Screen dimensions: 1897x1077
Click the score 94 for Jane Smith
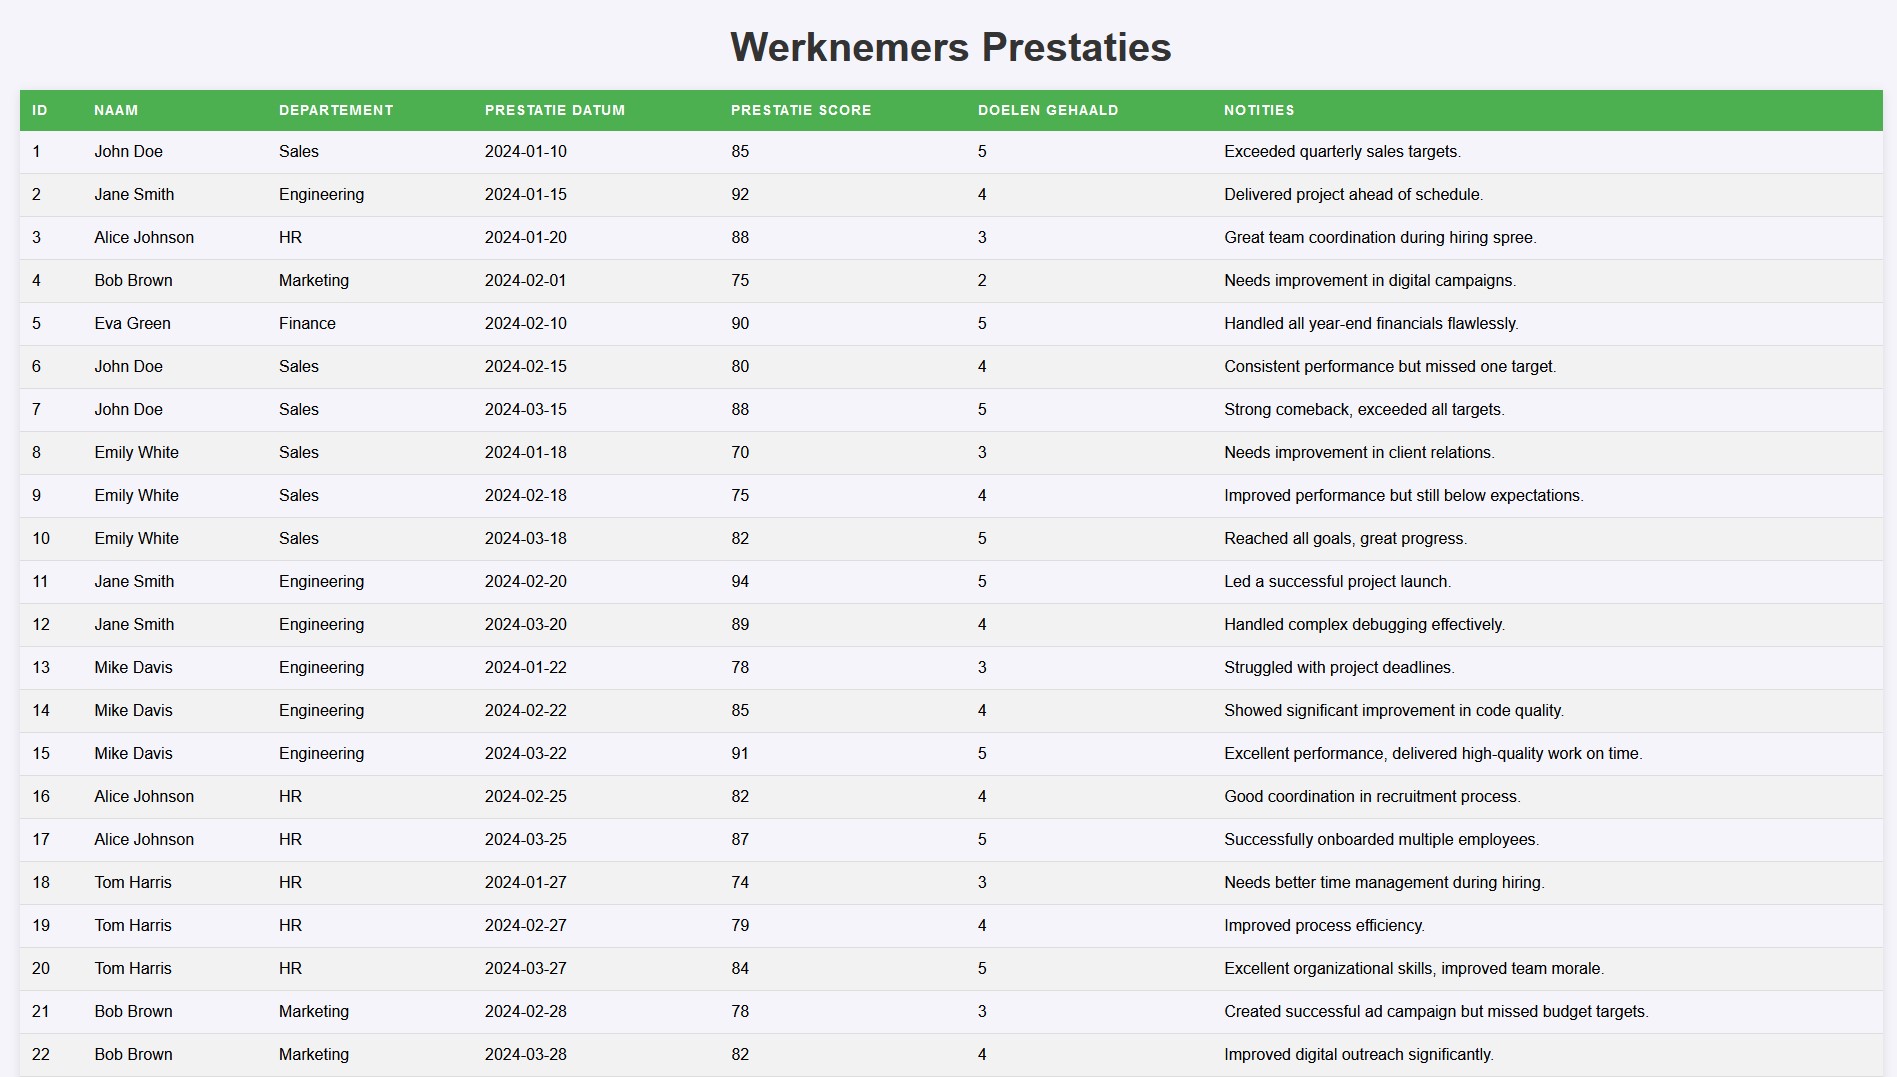(740, 581)
